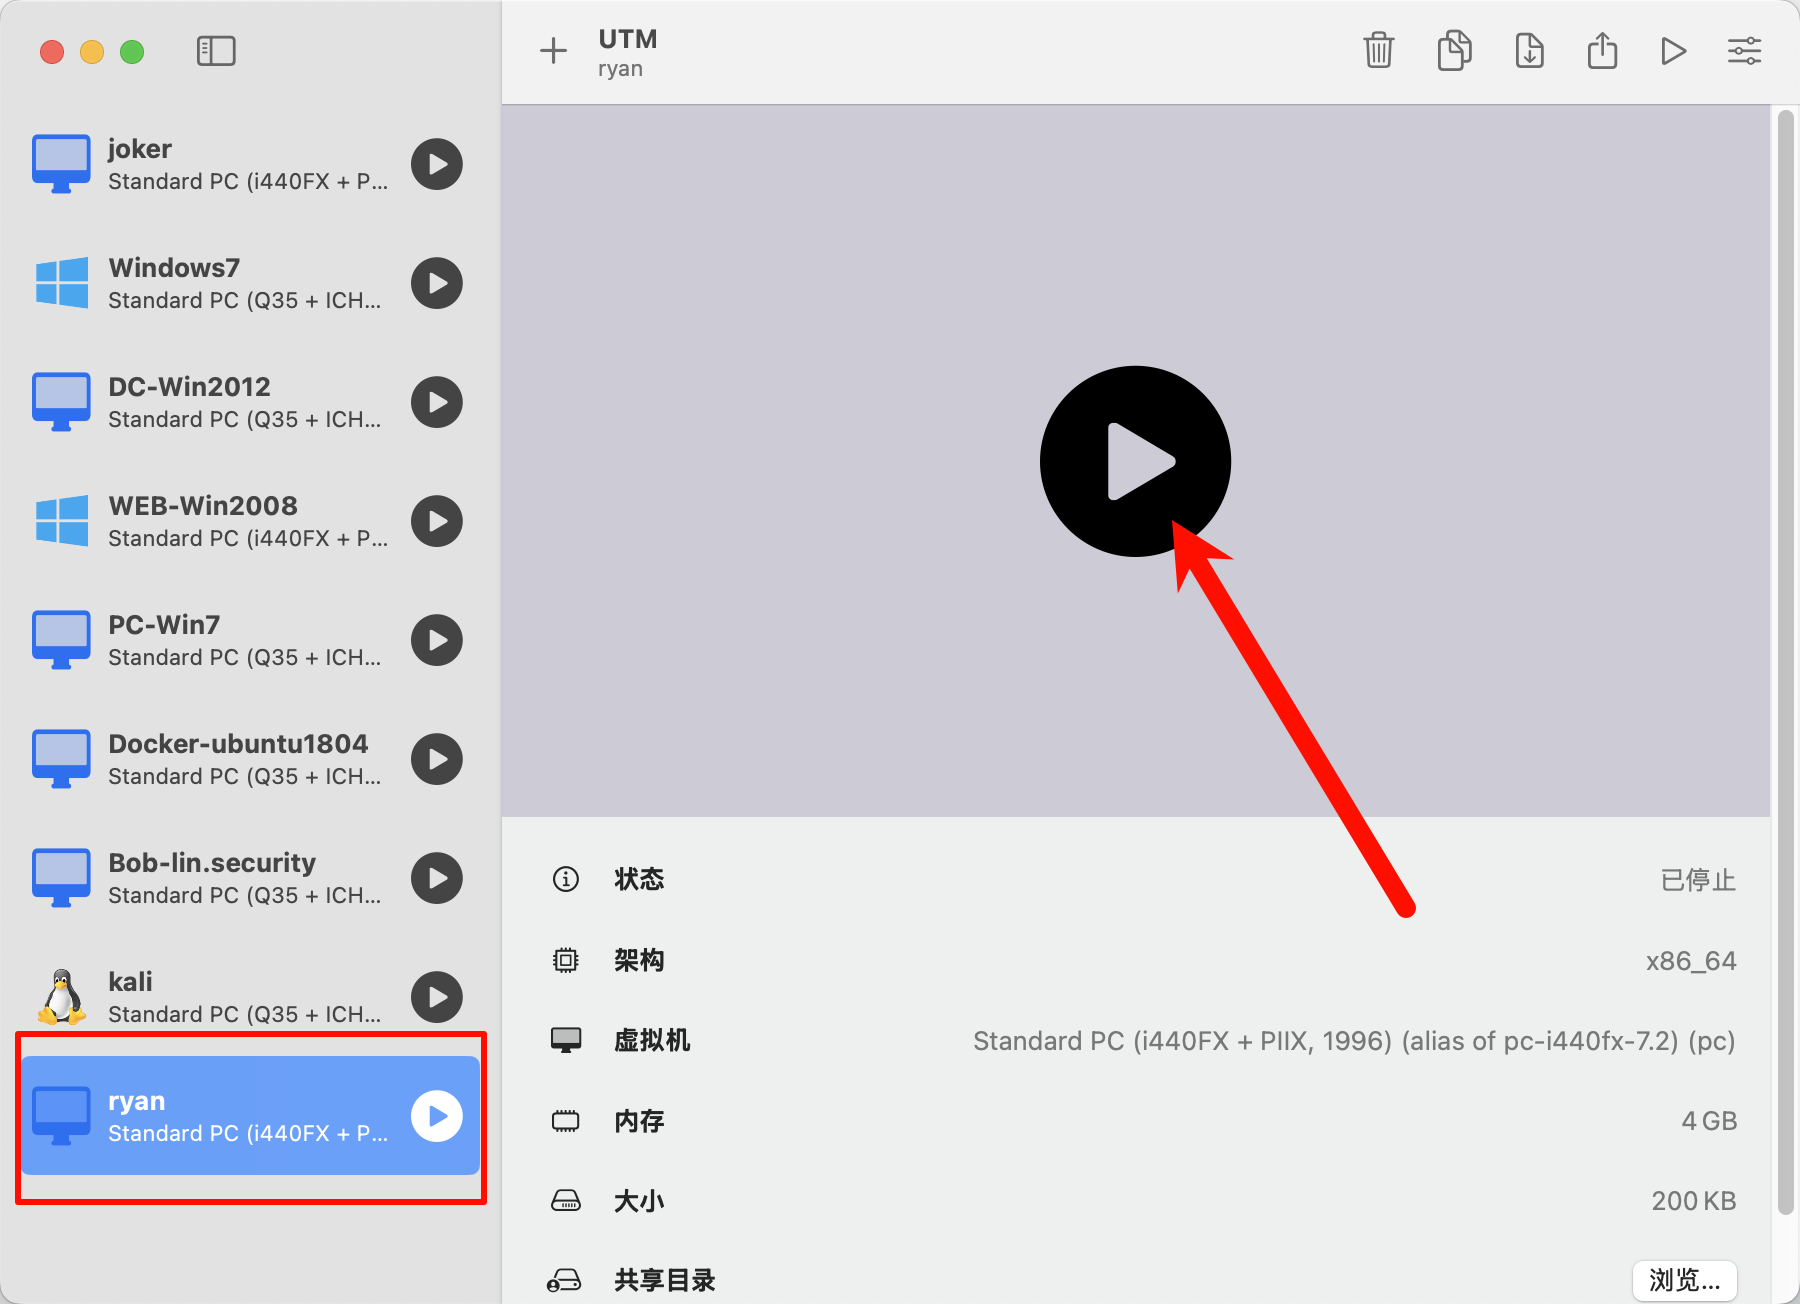Start the ryan VM with its play button
1800x1304 pixels.
click(x=437, y=1116)
